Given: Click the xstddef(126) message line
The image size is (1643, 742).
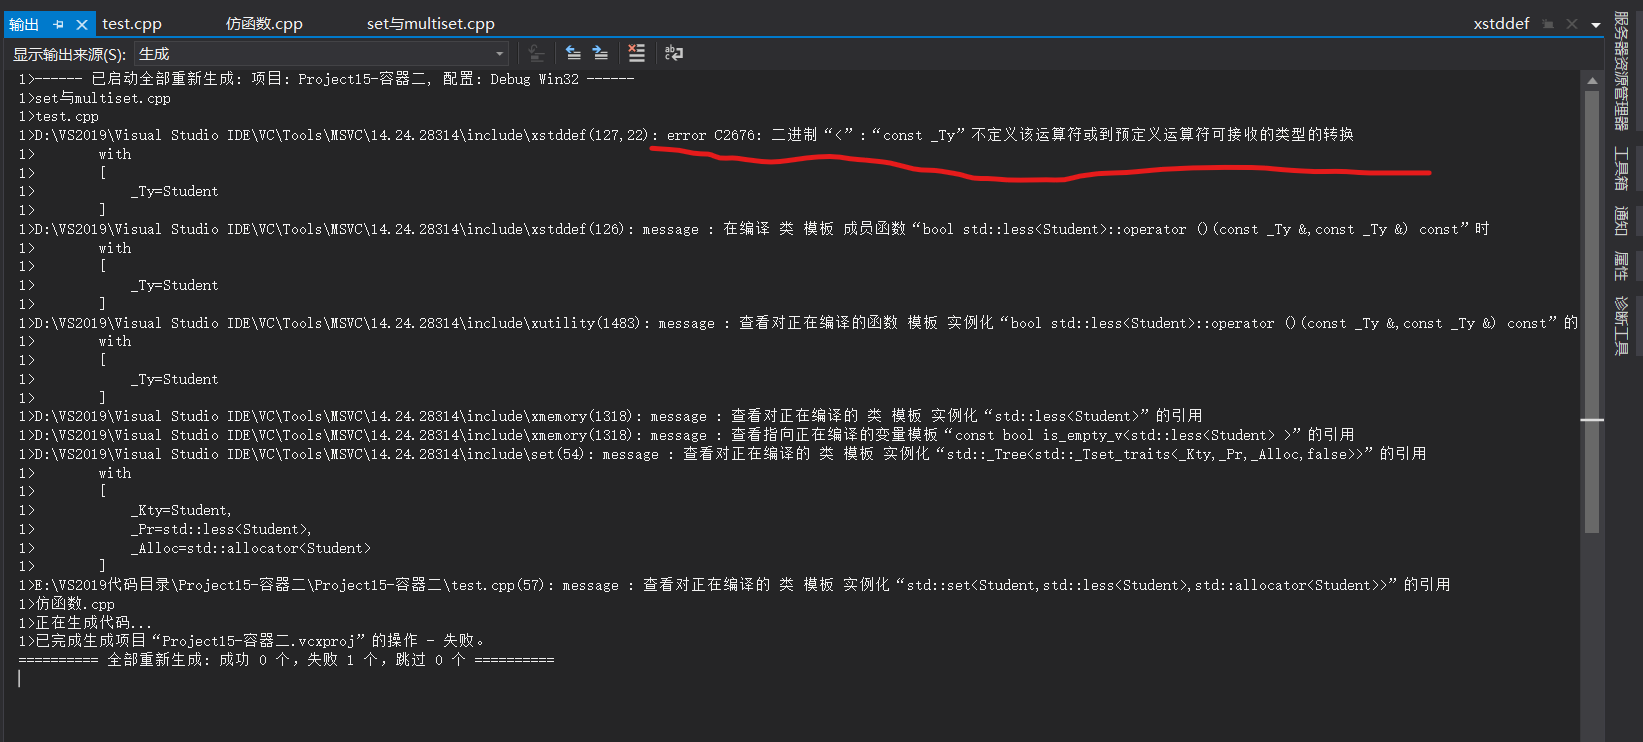Looking at the screenshot, I should point(754,229).
